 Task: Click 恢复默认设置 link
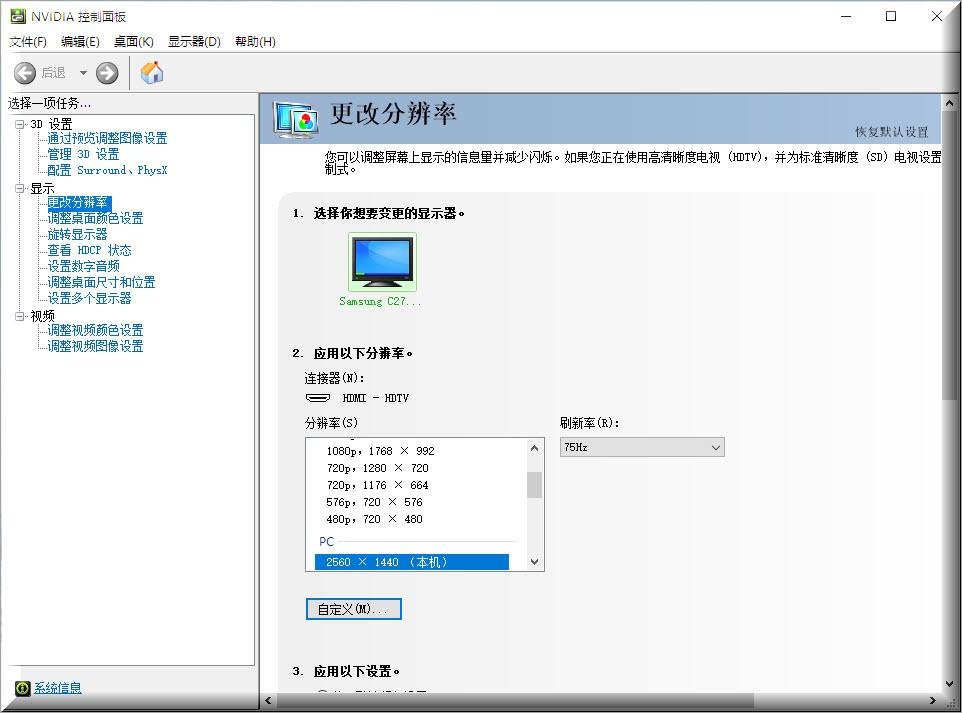point(891,132)
